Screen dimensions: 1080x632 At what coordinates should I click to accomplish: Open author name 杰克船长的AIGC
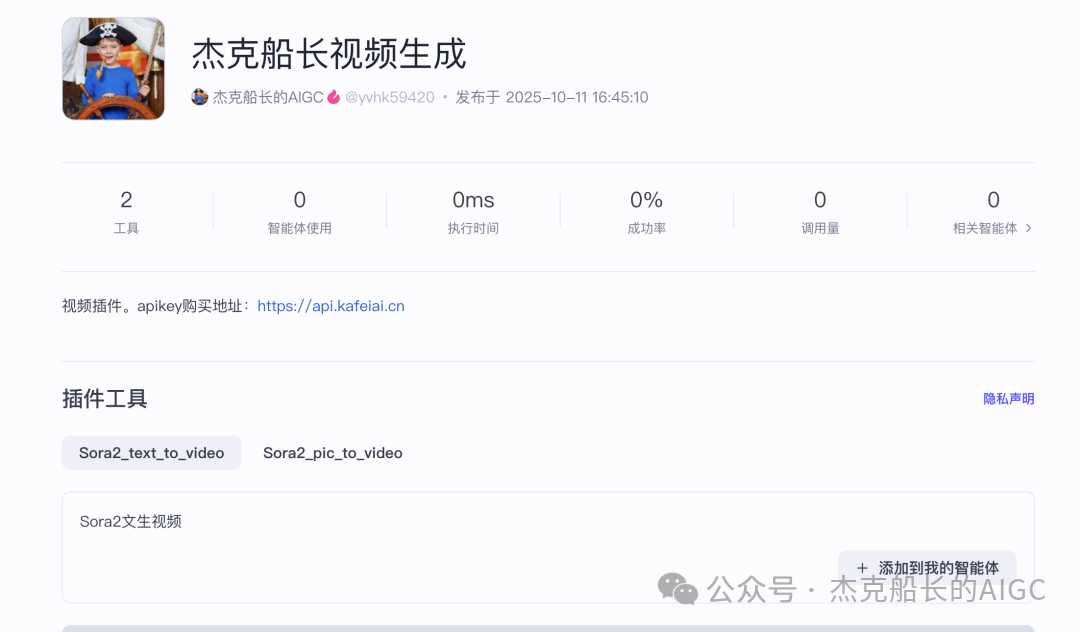(268, 97)
